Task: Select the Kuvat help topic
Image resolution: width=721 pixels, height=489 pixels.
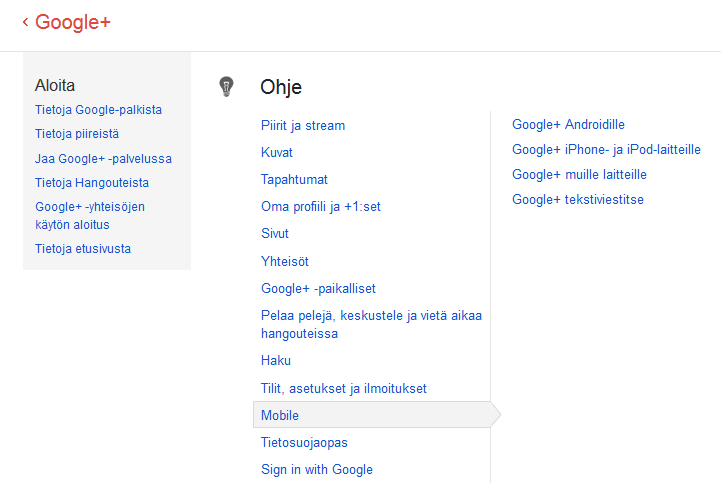Action: [277, 153]
